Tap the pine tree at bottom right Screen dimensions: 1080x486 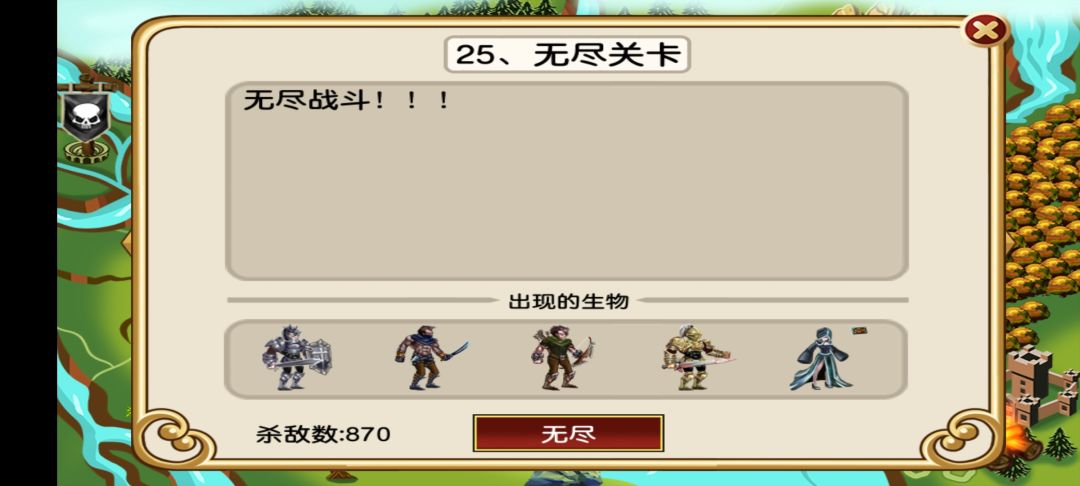click(x=1059, y=444)
